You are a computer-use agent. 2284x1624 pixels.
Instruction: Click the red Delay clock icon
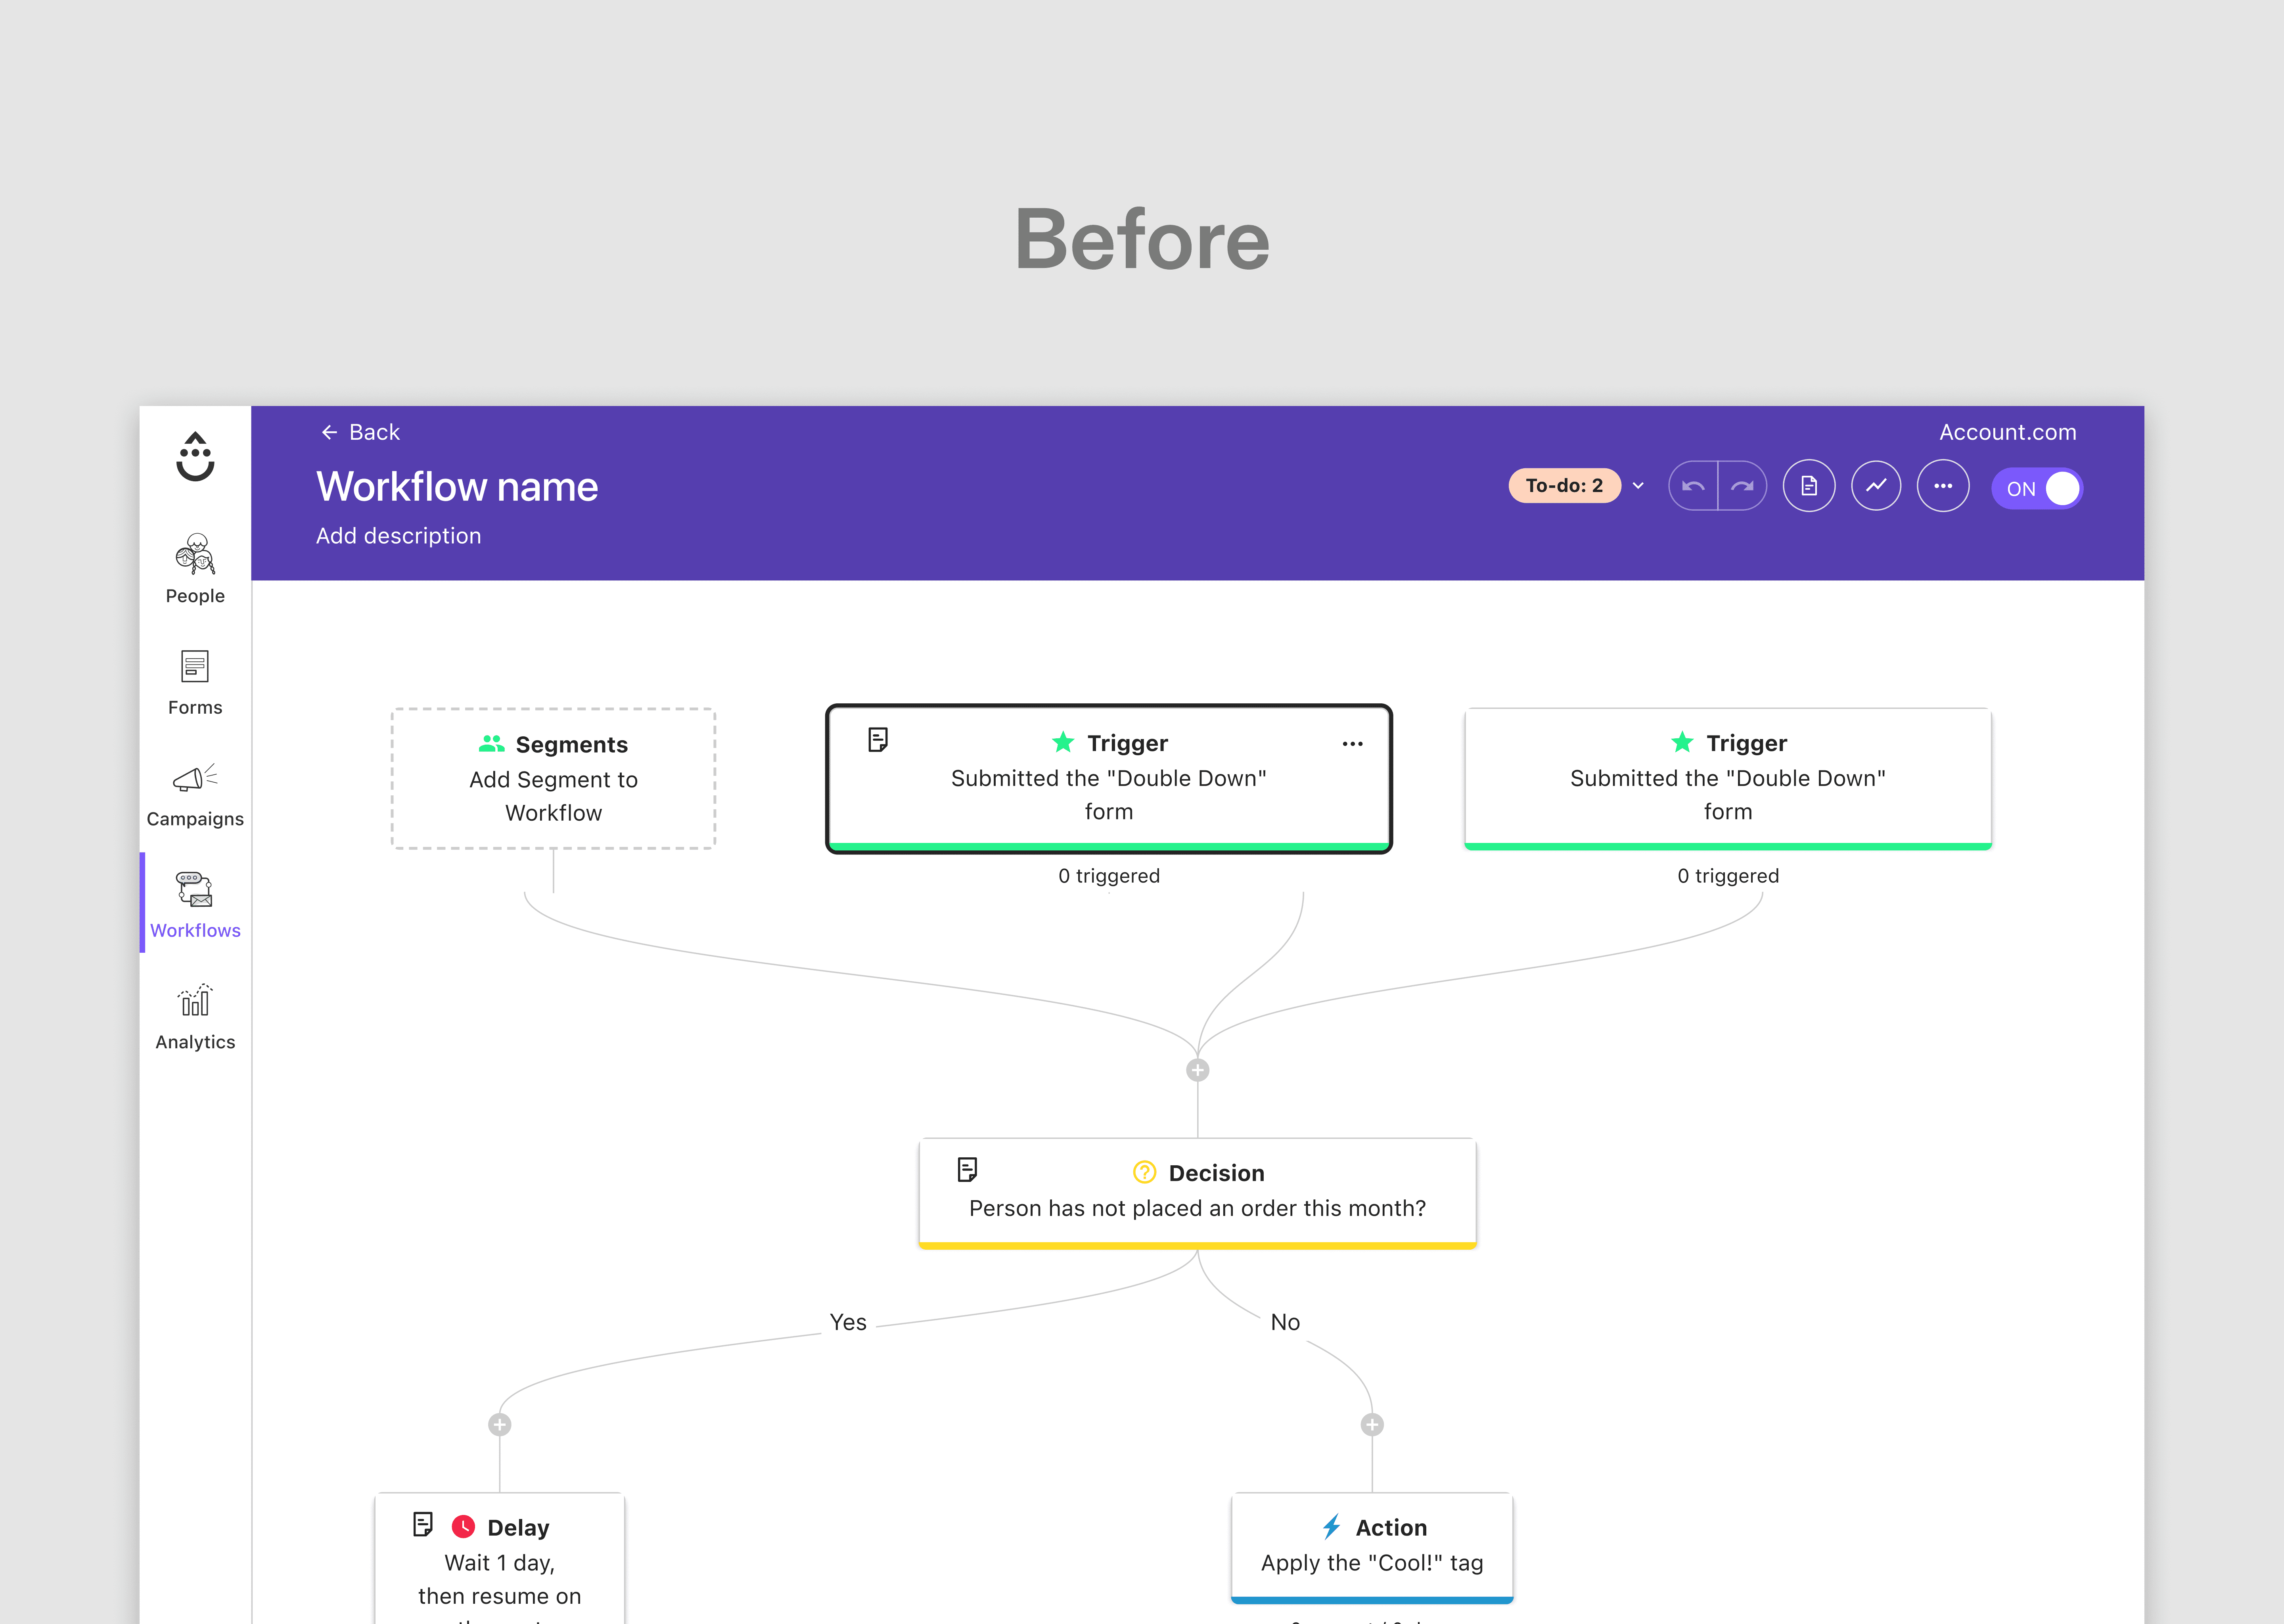(463, 1526)
